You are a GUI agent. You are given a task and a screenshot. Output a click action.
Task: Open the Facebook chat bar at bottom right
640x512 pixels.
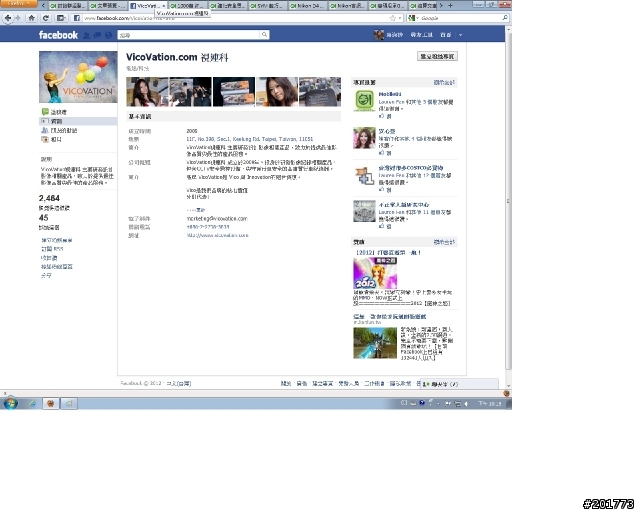459,384
